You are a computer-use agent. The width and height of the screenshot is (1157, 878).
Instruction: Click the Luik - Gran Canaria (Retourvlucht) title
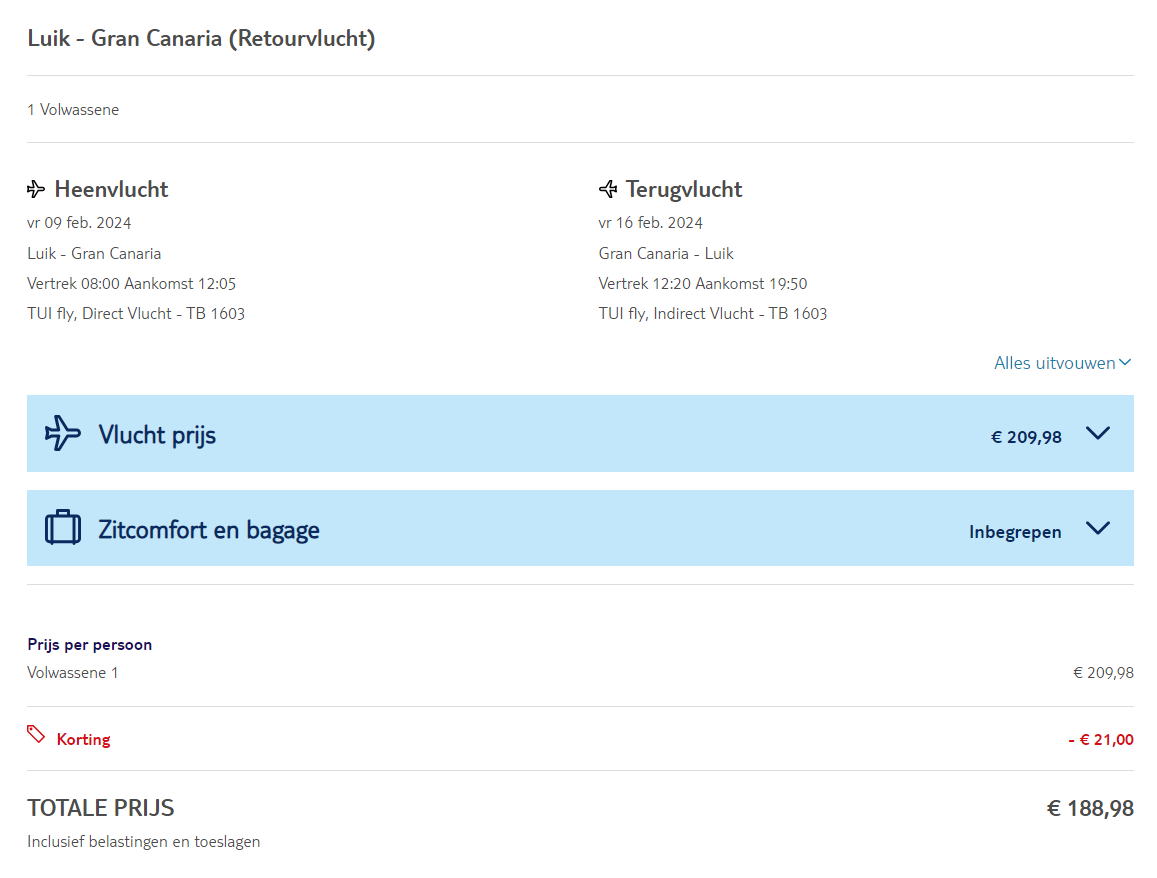pos(201,39)
